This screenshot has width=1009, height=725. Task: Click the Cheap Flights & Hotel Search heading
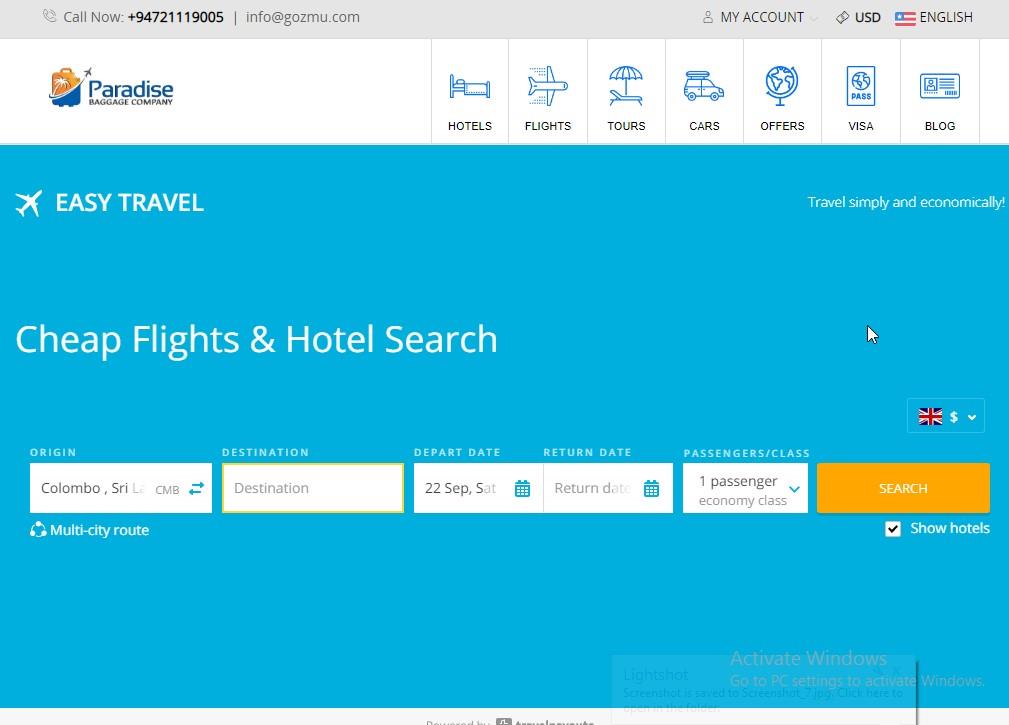pyautogui.click(x=256, y=340)
